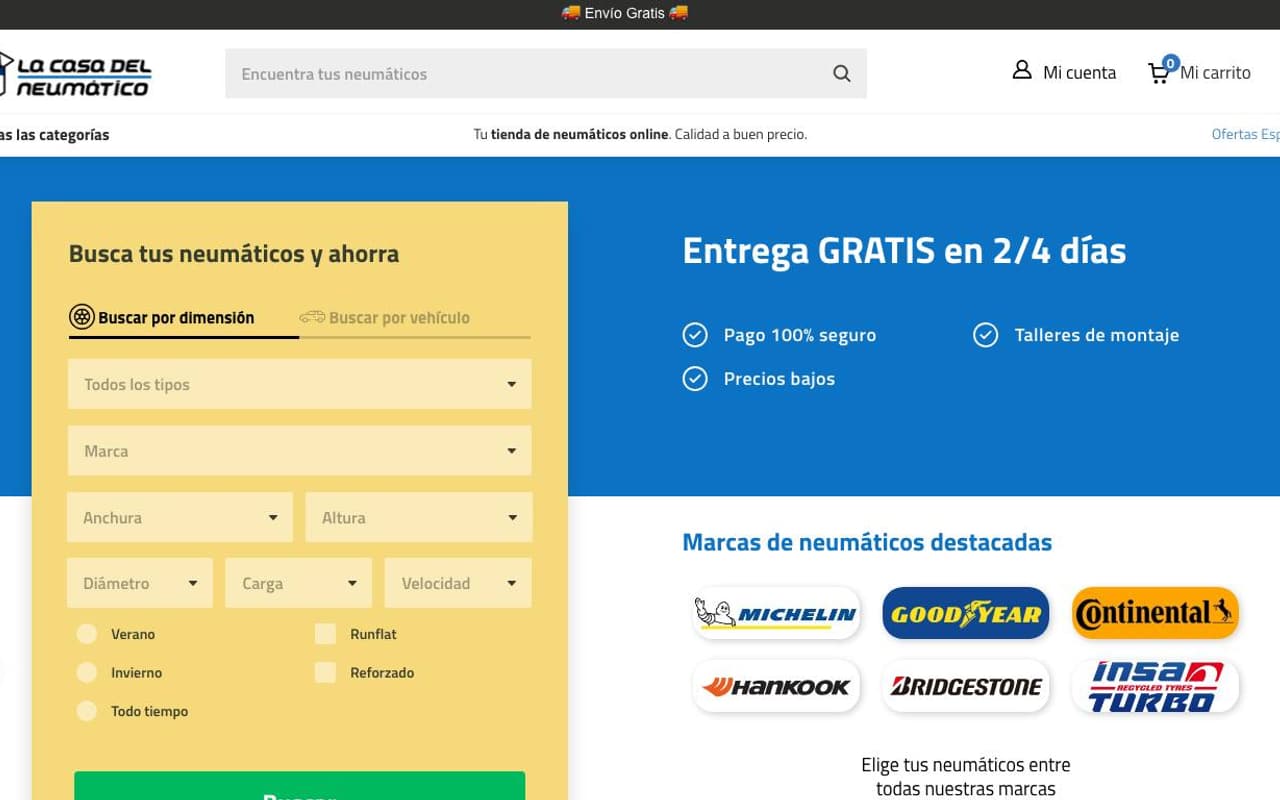Expand the Anchura dropdown

click(180, 517)
